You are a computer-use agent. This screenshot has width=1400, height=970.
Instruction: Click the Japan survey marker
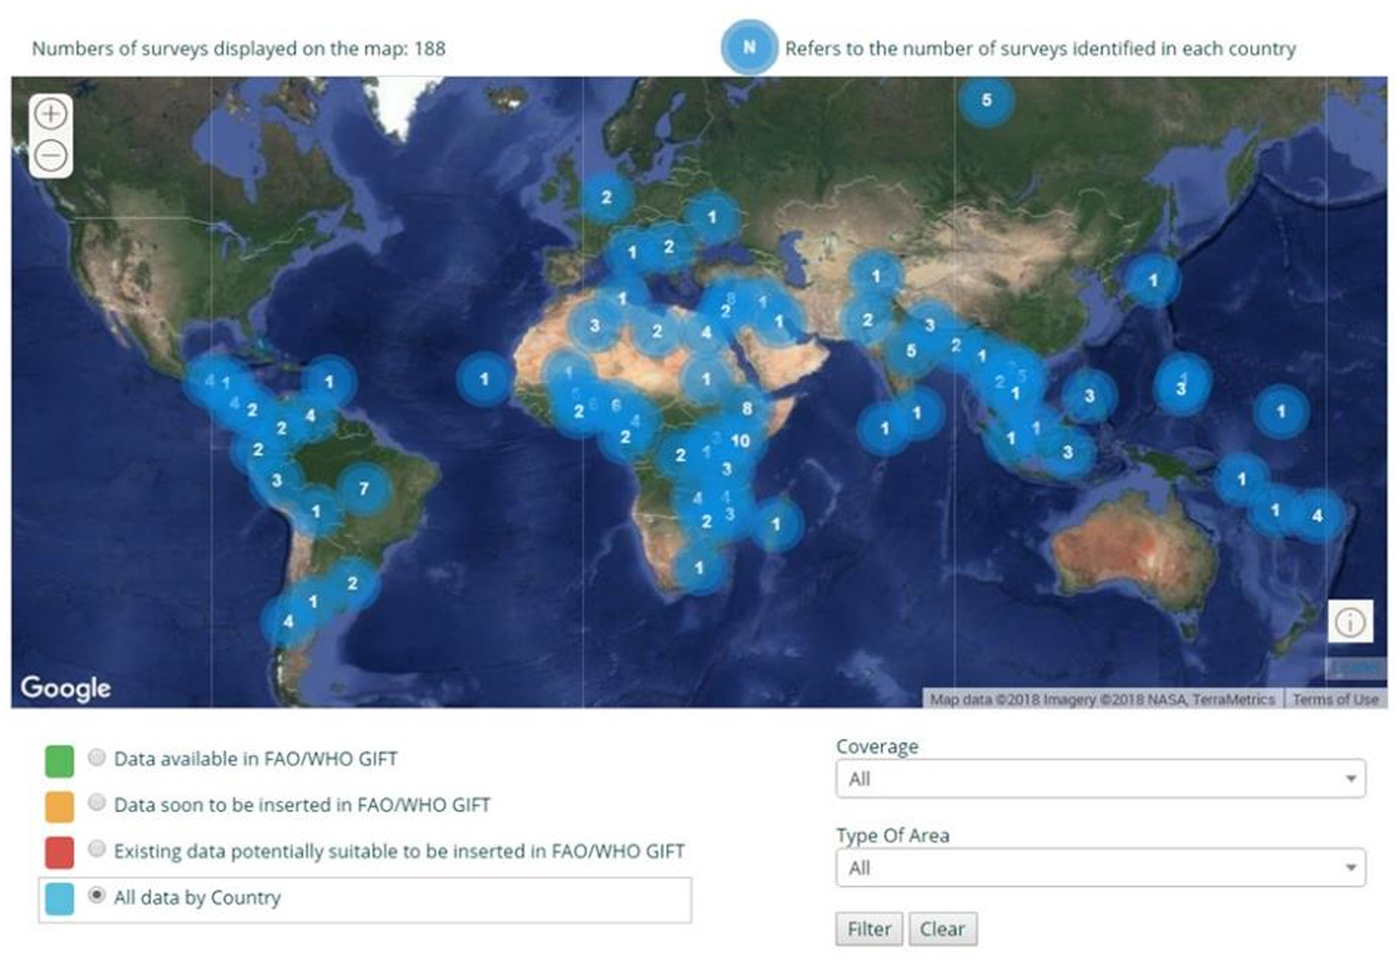[1153, 281]
